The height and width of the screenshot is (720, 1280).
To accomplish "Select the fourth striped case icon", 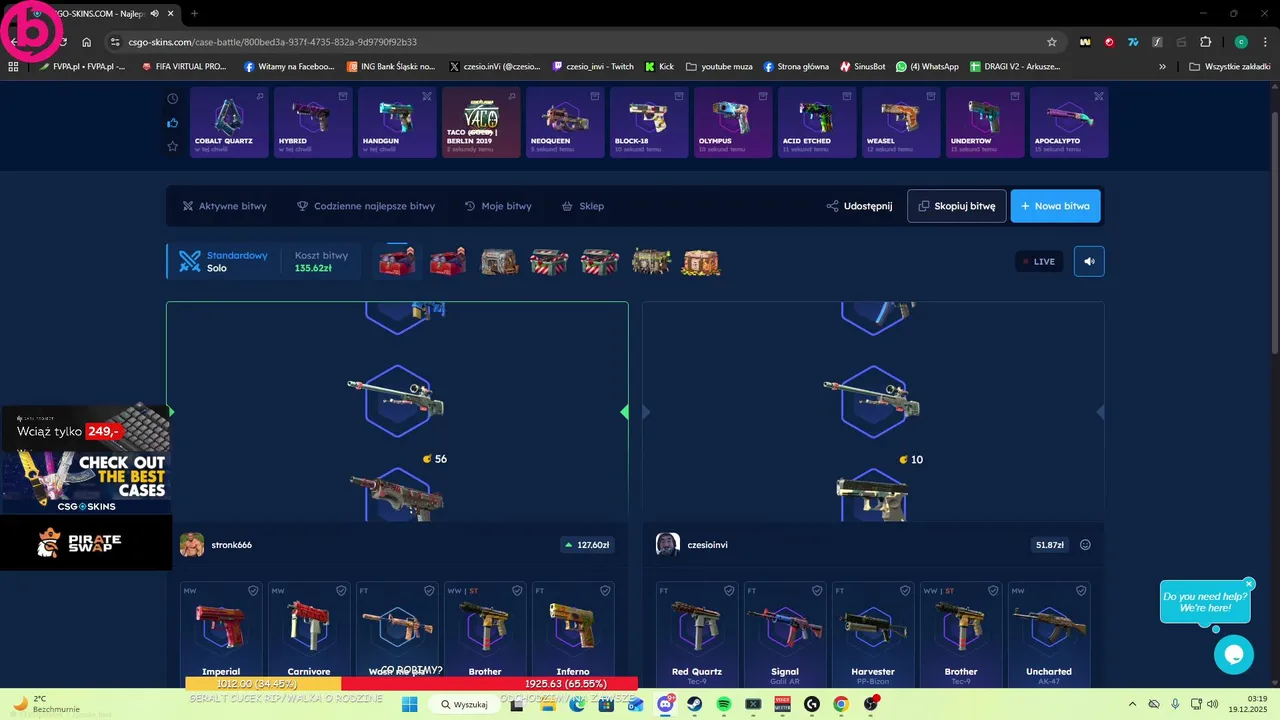I will click(x=549, y=262).
